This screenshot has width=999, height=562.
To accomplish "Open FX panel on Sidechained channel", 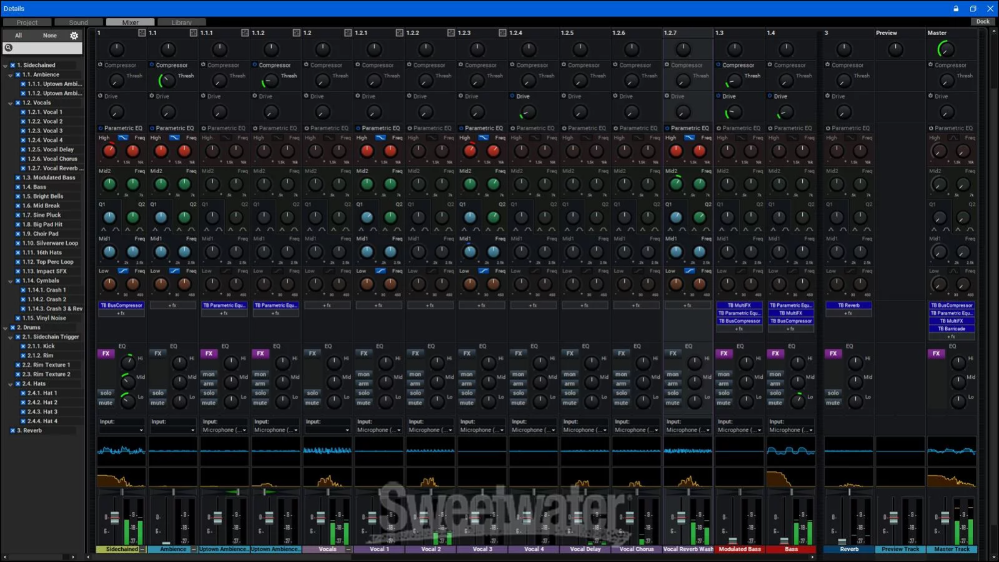I will [x=106, y=353].
